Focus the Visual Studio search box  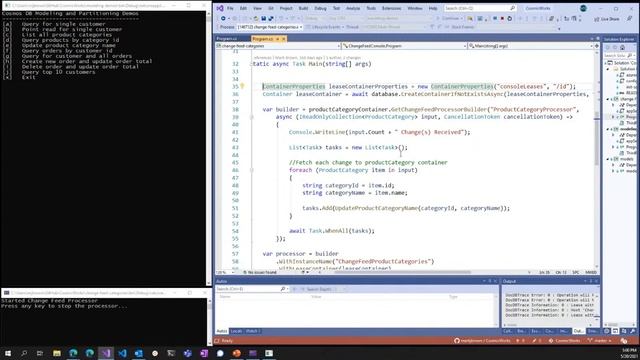(x=480, y=8)
